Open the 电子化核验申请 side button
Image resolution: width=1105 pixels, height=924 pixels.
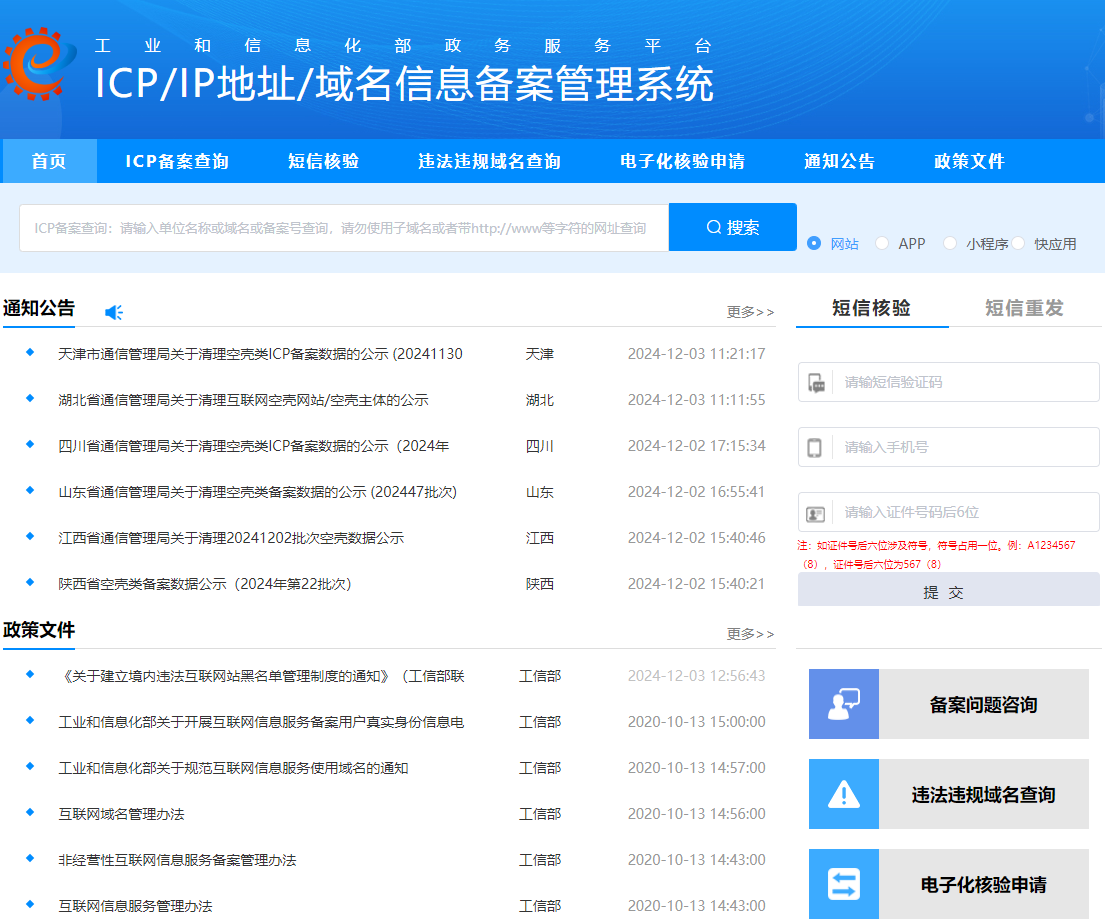(x=949, y=884)
